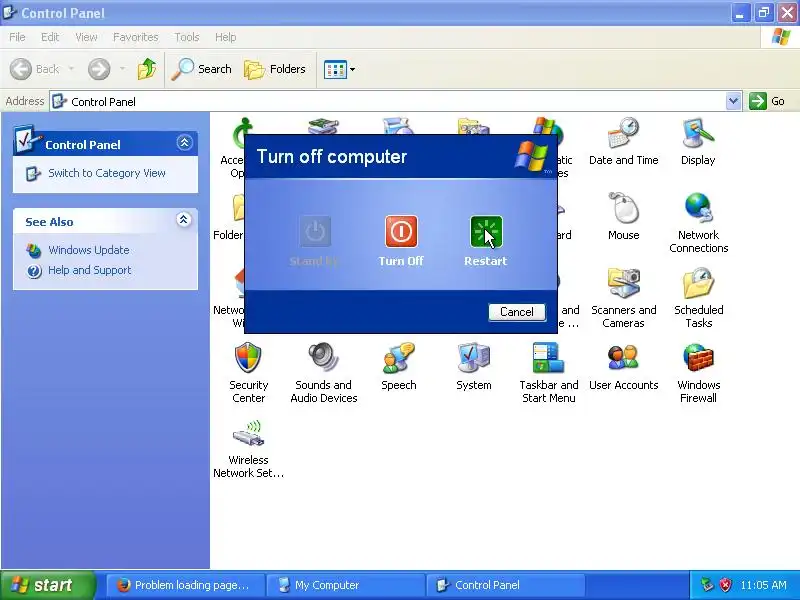Switch to My Computer taskbar window
The width and height of the screenshot is (800, 600).
point(346,585)
